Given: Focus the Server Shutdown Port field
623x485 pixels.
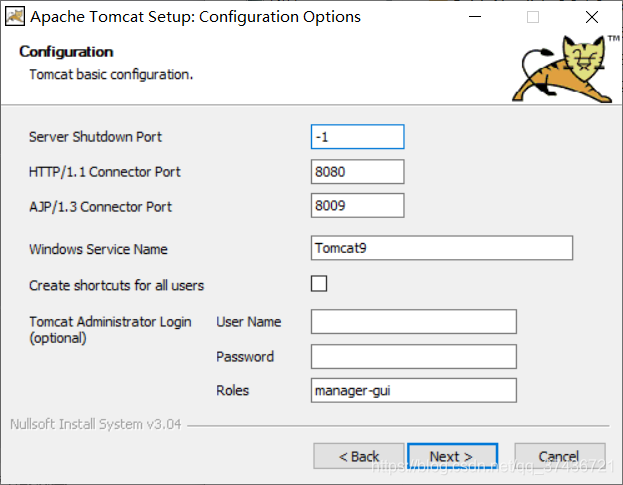Looking at the screenshot, I should click(x=358, y=137).
